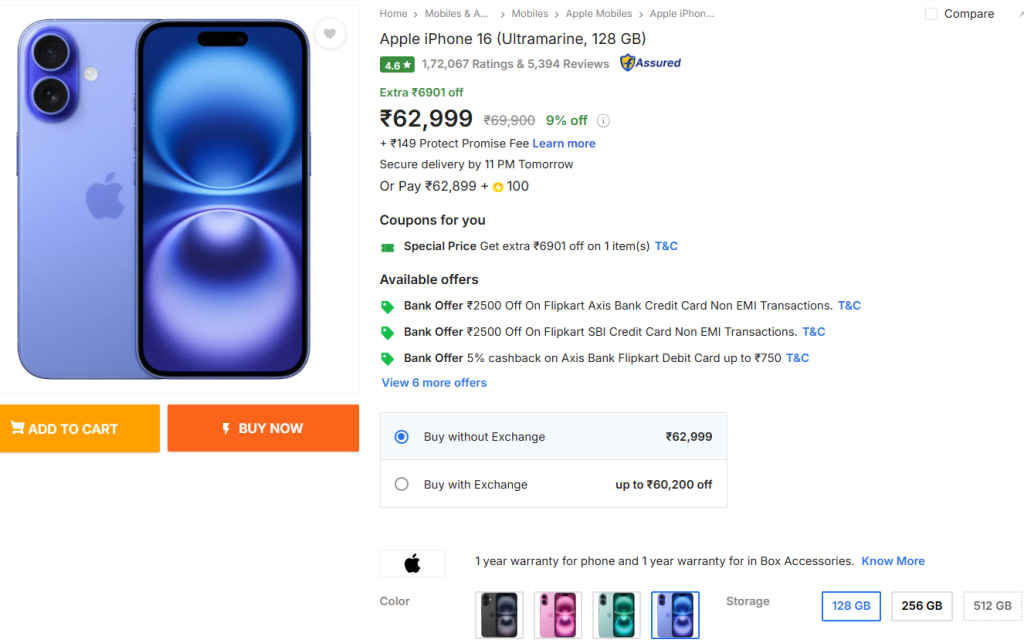Click the 4.6 star rating badge
This screenshot has width=1024, height=643.
tap(397, 64)
